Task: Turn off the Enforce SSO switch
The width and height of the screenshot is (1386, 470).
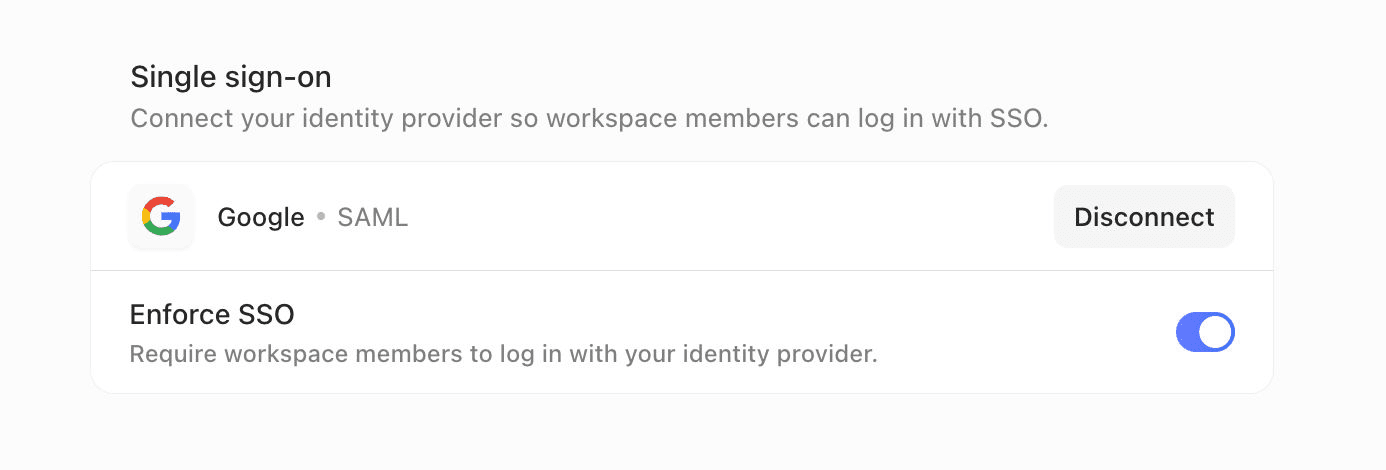Action: click(1205, 332)
